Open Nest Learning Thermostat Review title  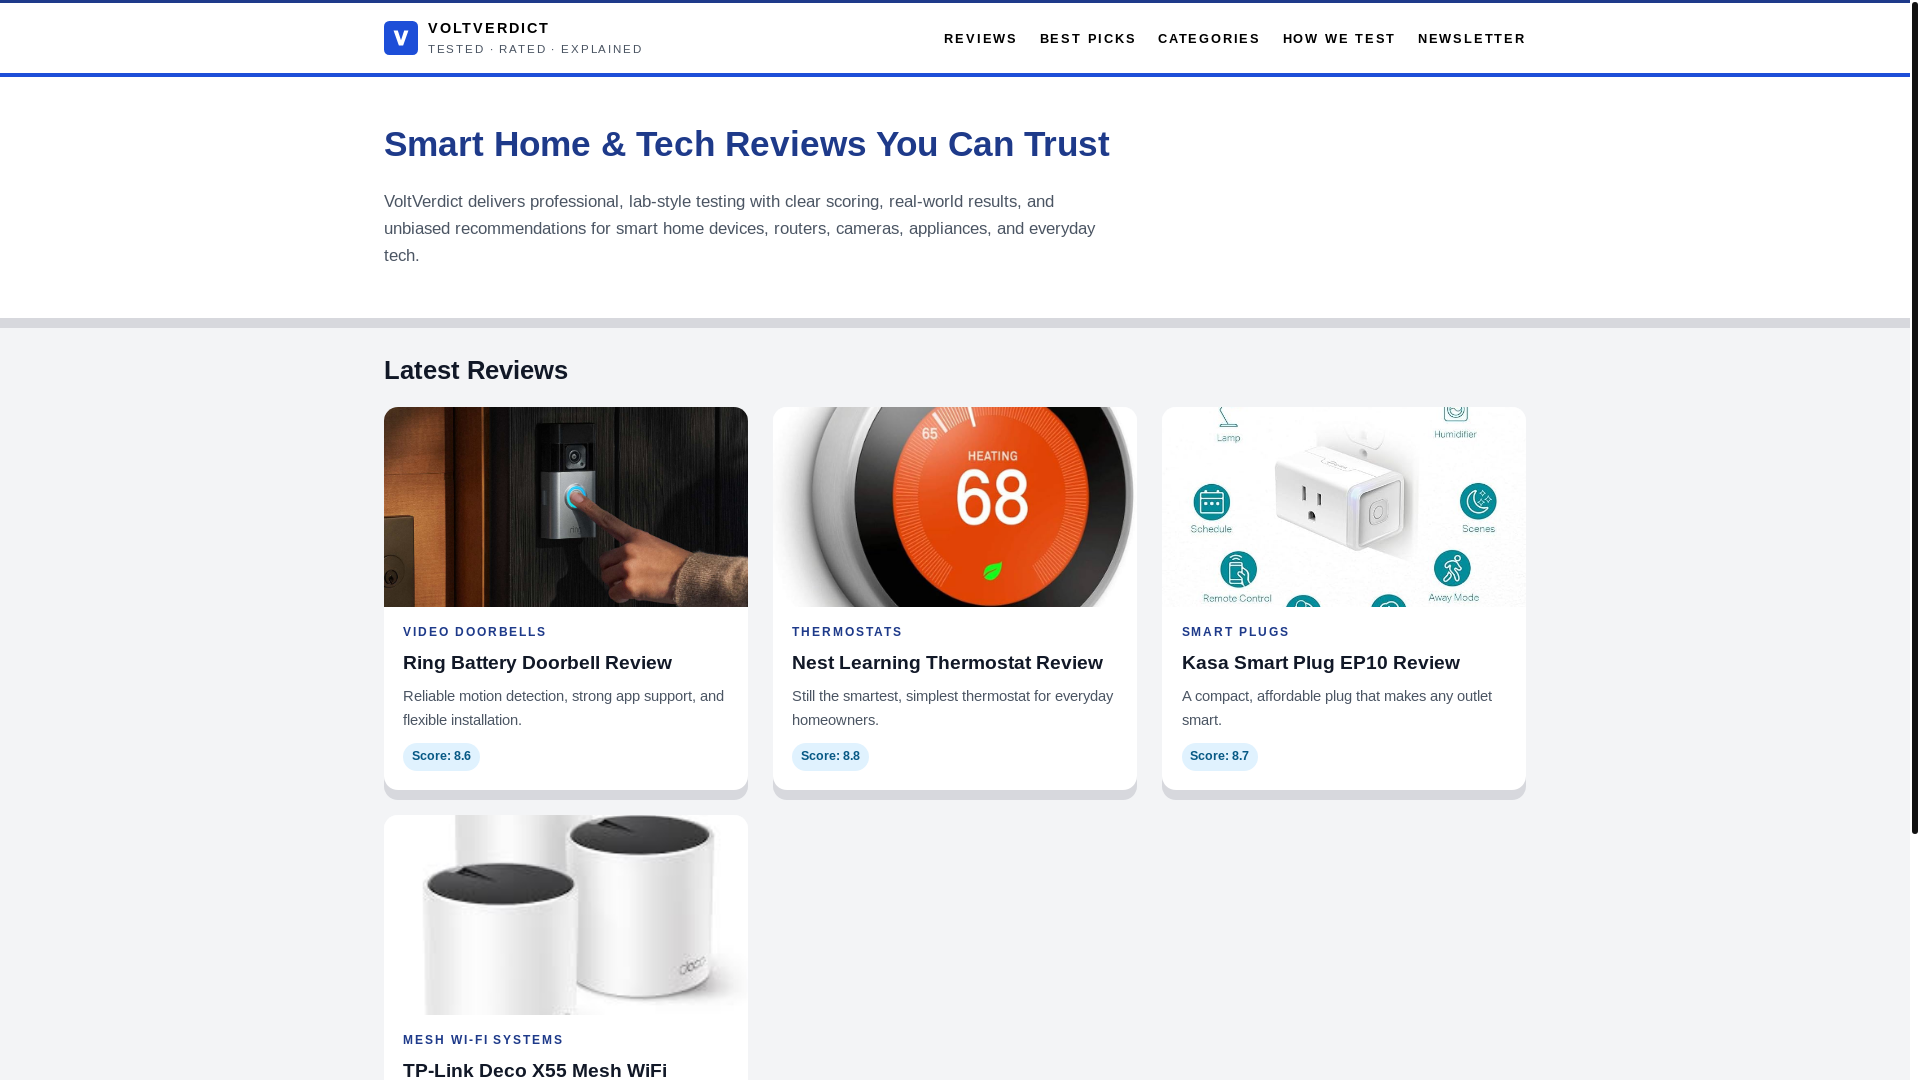(x=946, y=663)
